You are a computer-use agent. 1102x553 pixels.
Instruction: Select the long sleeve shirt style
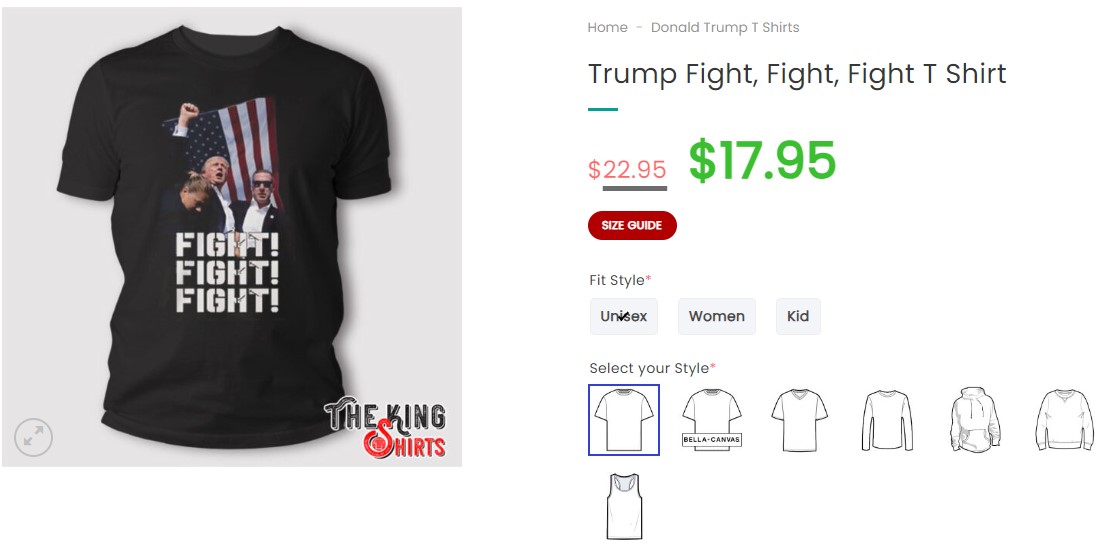tap(887, 420)
